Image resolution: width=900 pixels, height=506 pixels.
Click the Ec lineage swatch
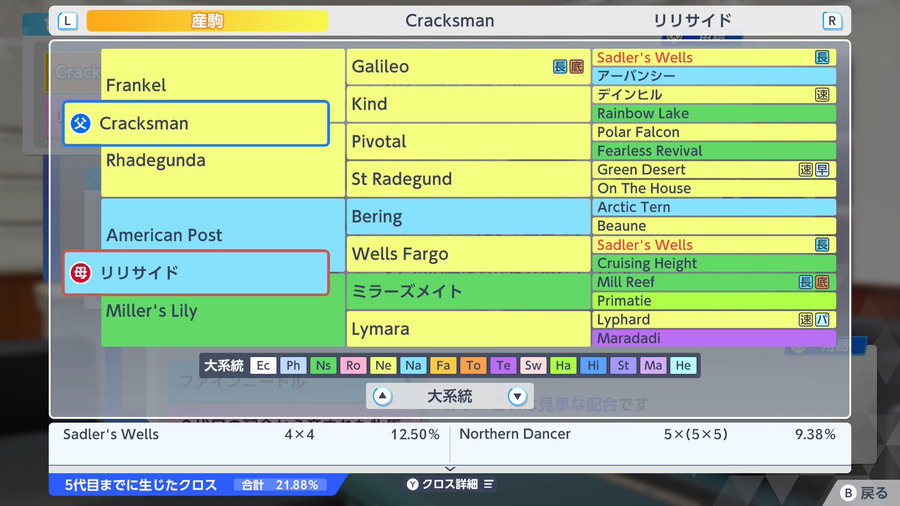click(x=263, y=365)
